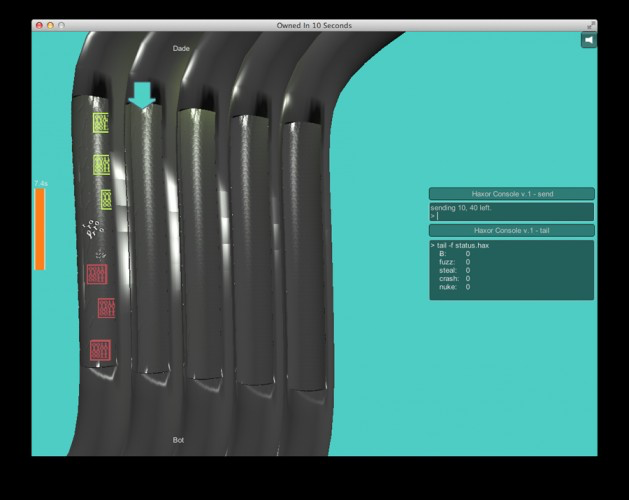Click the Haxor Console v.1 - tail header
This screenshot has width=629, height=500.
(x=512, y=230)
